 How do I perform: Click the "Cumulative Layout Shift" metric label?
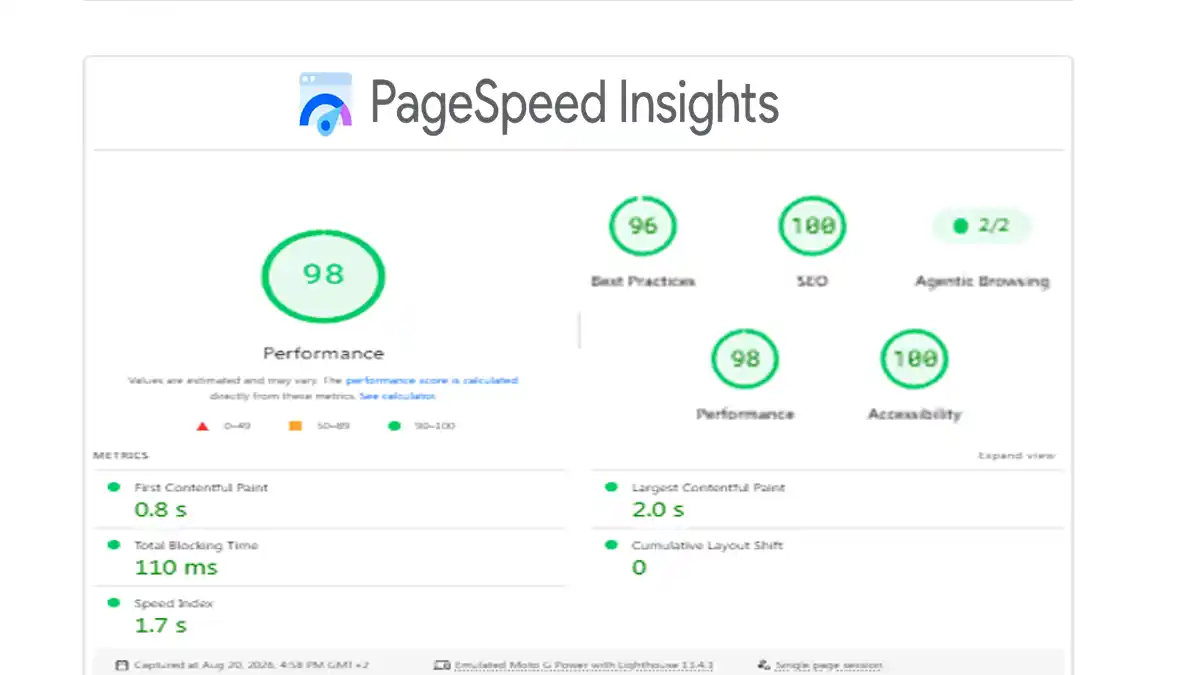(x=707, y=546)
